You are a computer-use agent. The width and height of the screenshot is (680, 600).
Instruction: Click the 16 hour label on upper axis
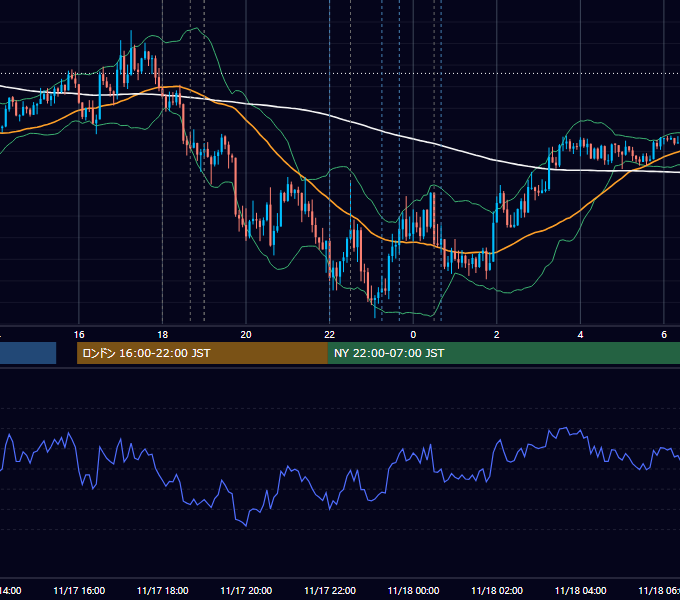(79, 335)
